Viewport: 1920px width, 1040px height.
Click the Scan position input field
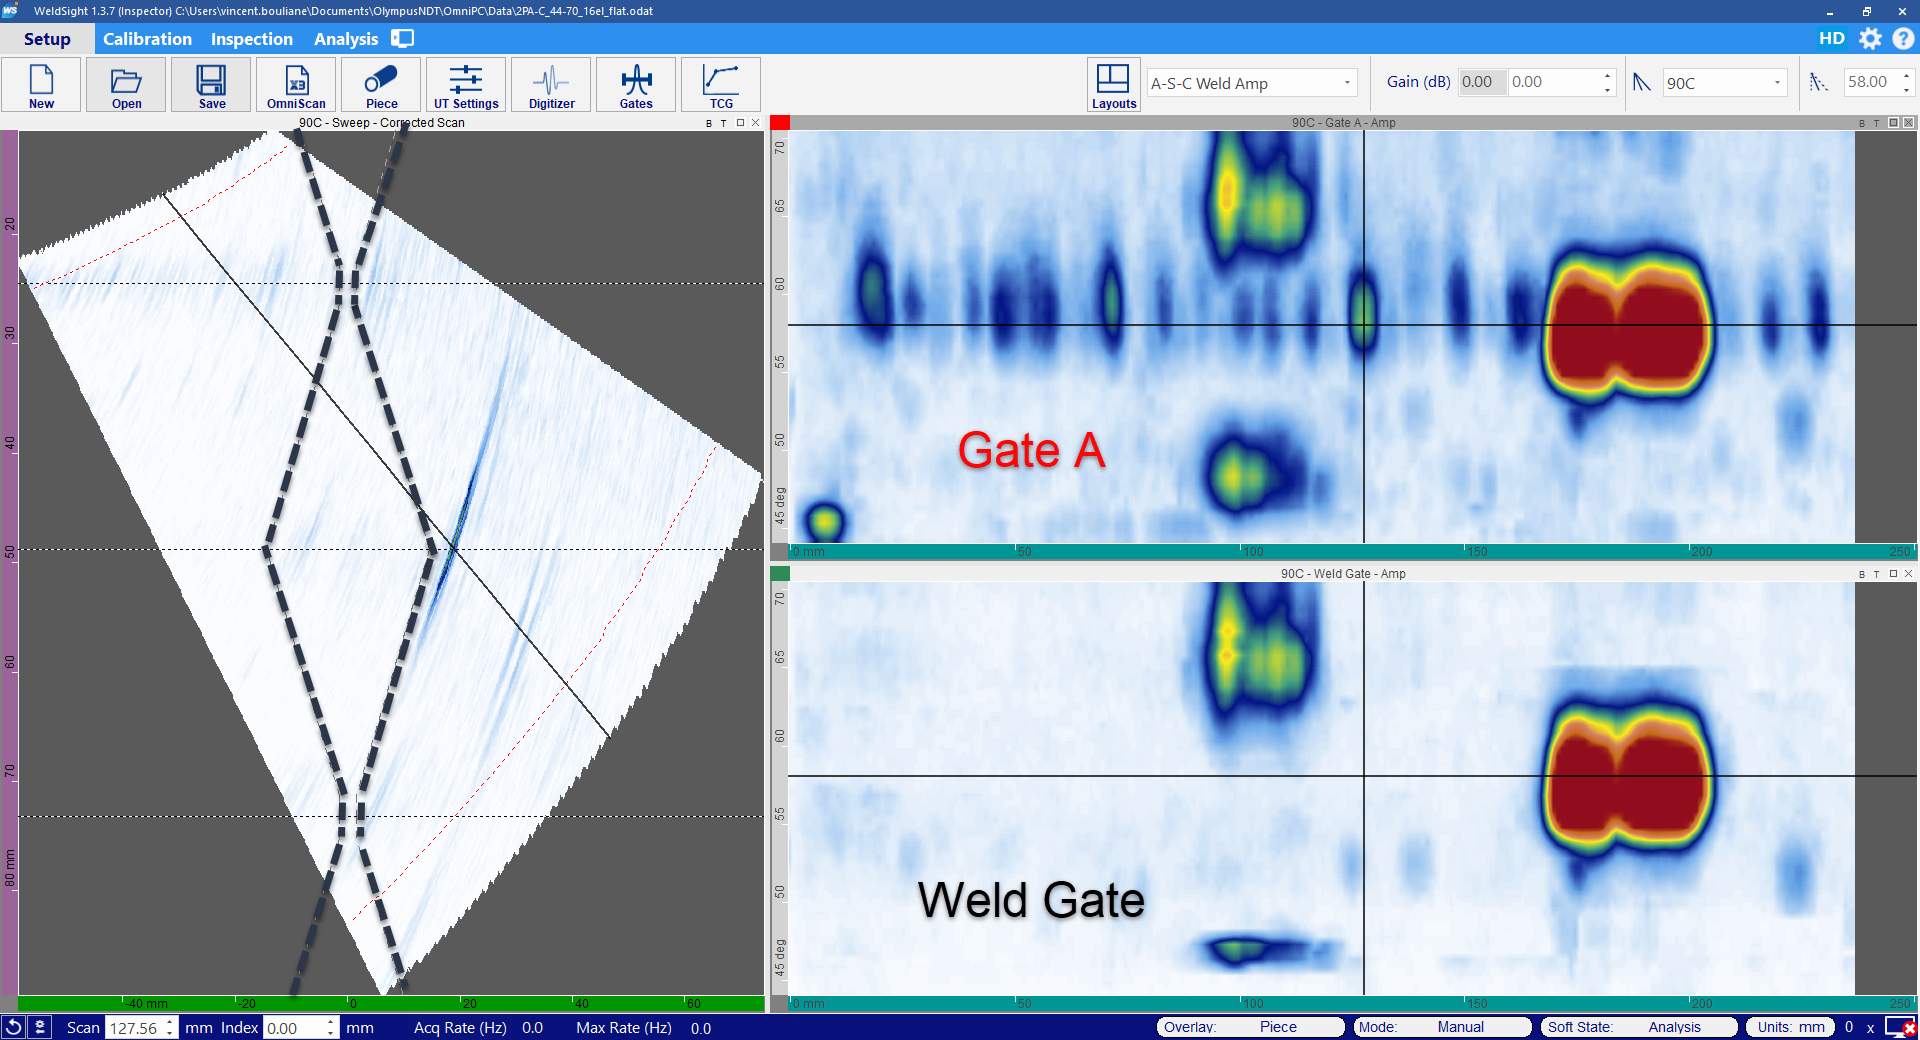point(133,1028)
